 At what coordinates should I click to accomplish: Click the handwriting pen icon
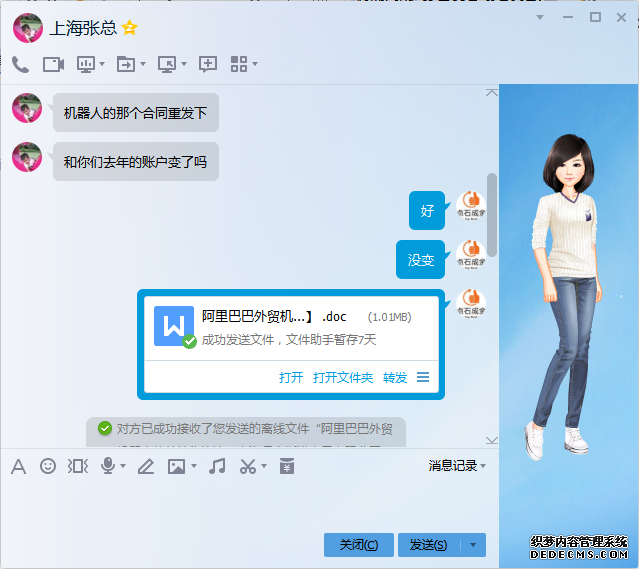[x=145, y=466]
